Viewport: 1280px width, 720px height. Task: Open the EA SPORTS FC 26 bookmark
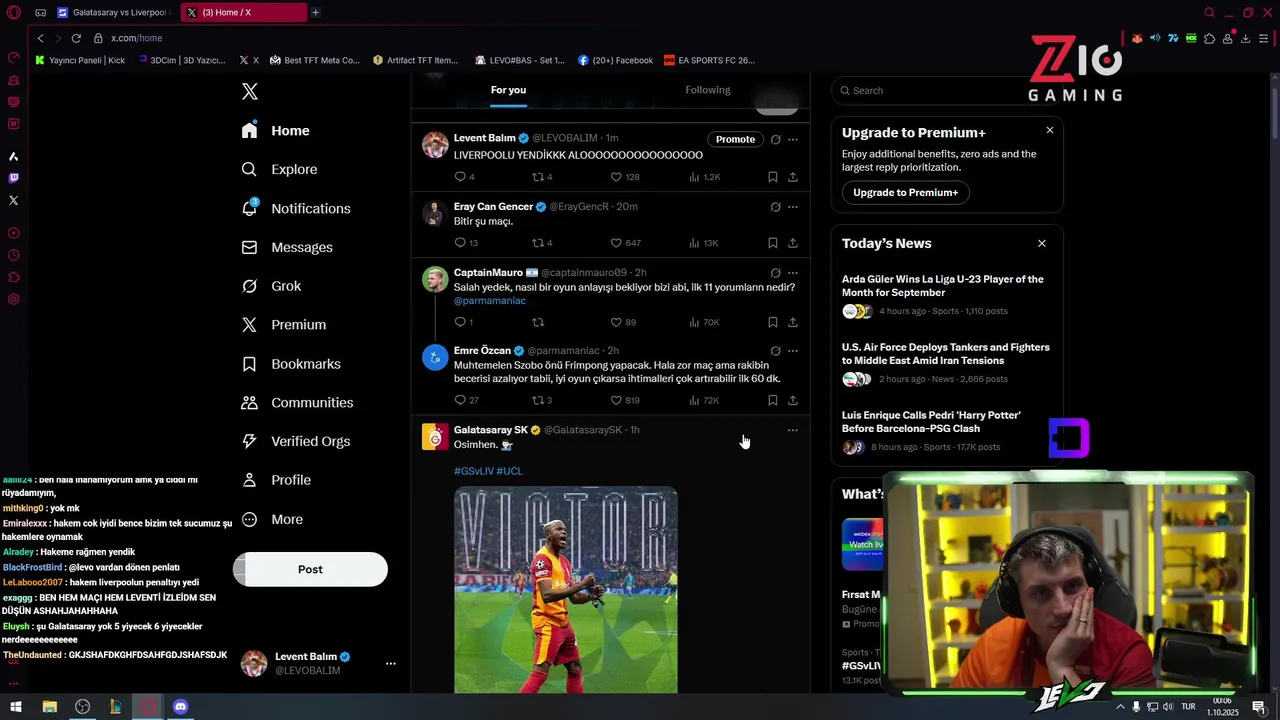pyautogui.click(x=709, y=60)
